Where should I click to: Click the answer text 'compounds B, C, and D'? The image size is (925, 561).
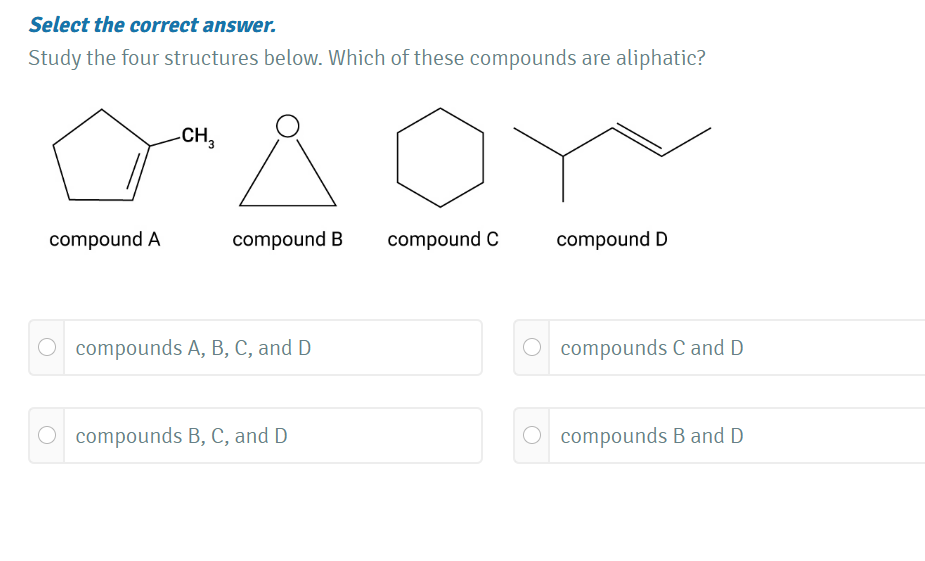pyautogui.click(x=181, y=436)
